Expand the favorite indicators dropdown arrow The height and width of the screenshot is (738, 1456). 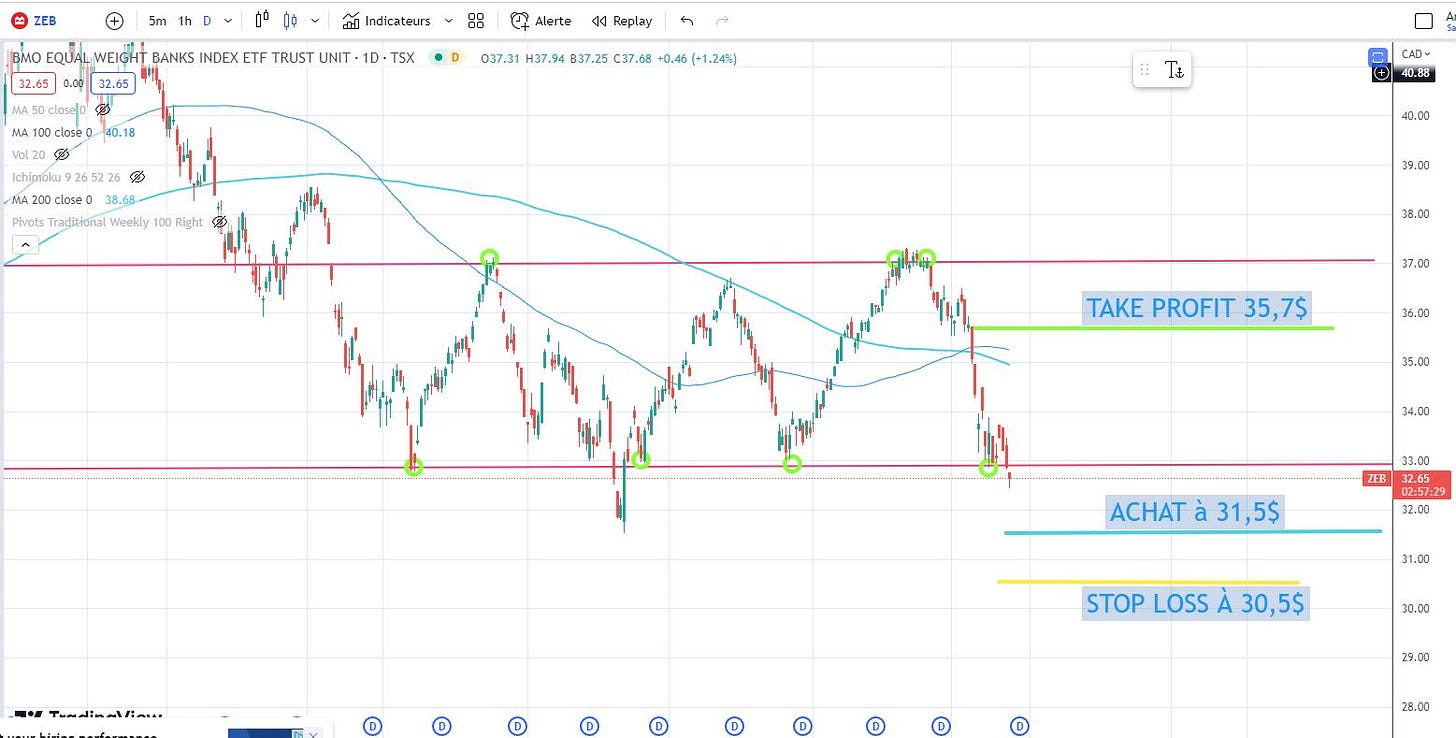[x=448, y=20]
